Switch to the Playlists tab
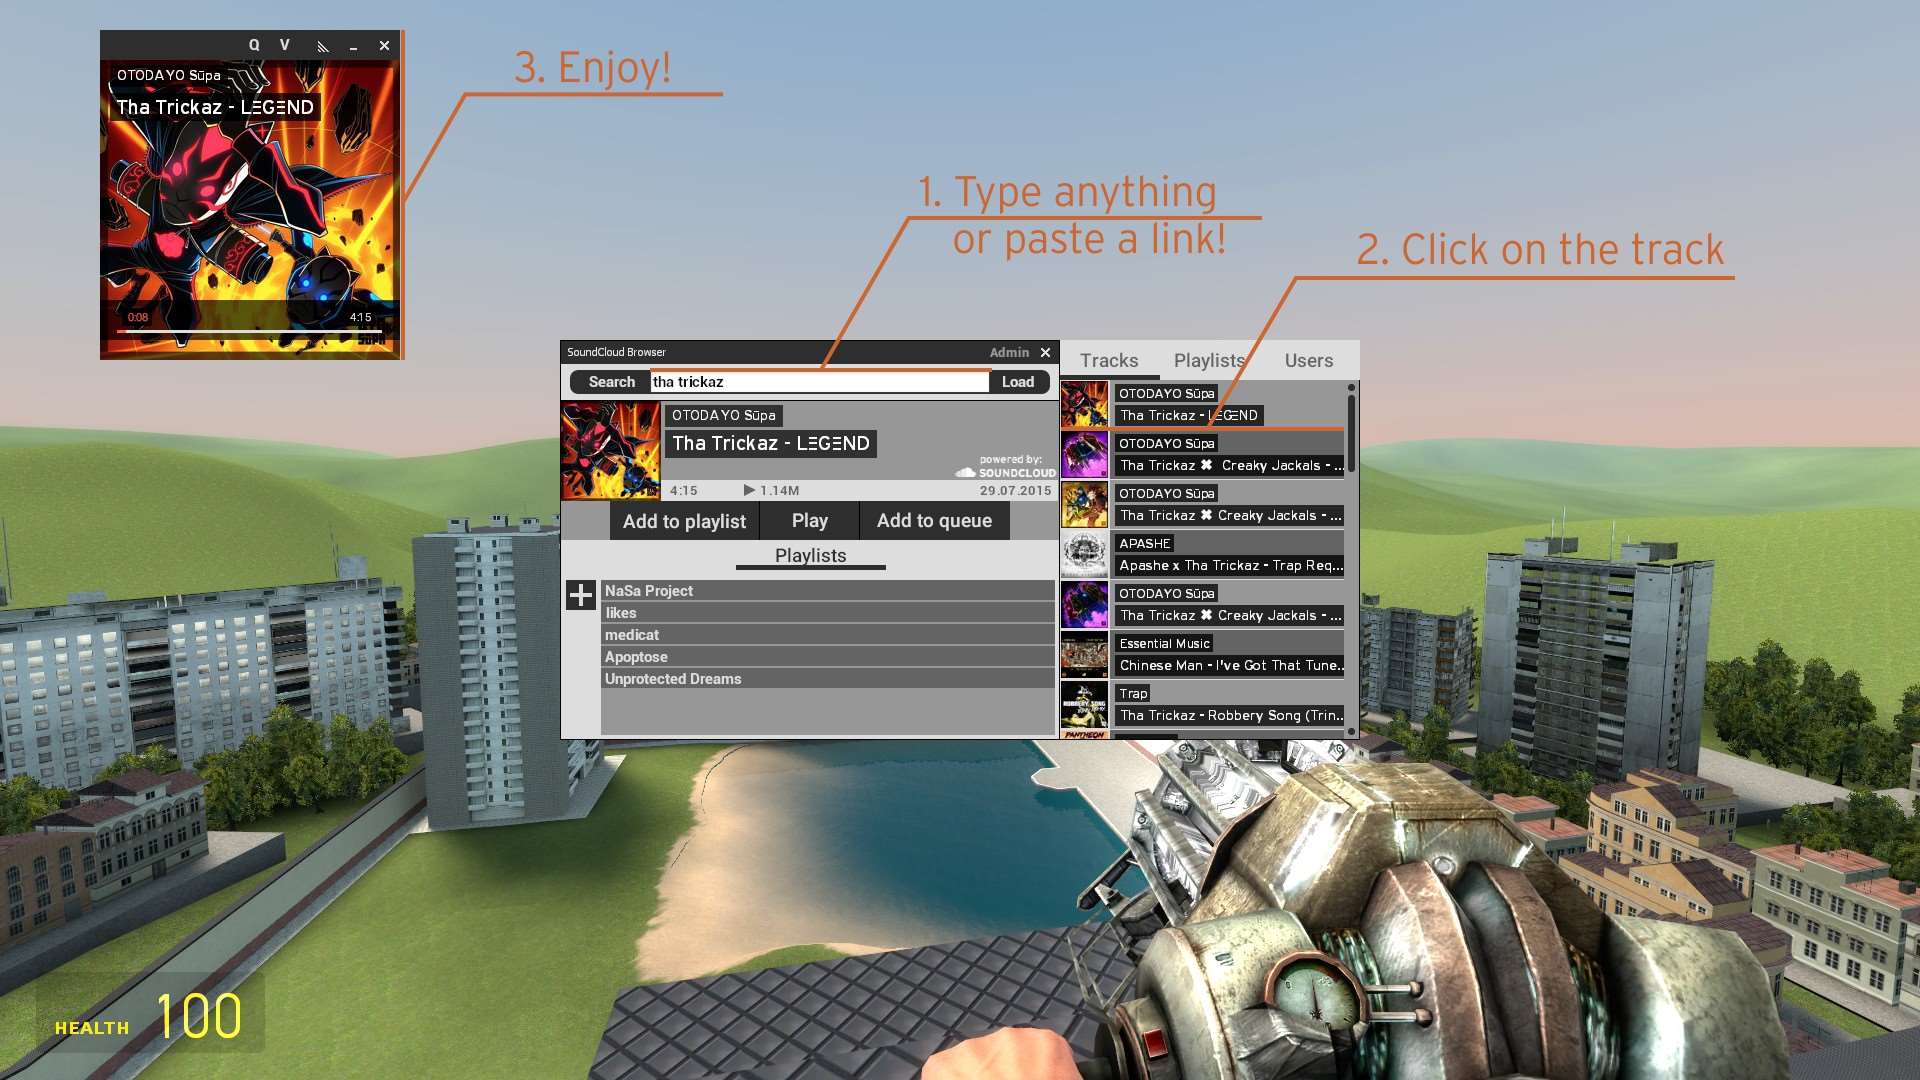 point(1207,359)
